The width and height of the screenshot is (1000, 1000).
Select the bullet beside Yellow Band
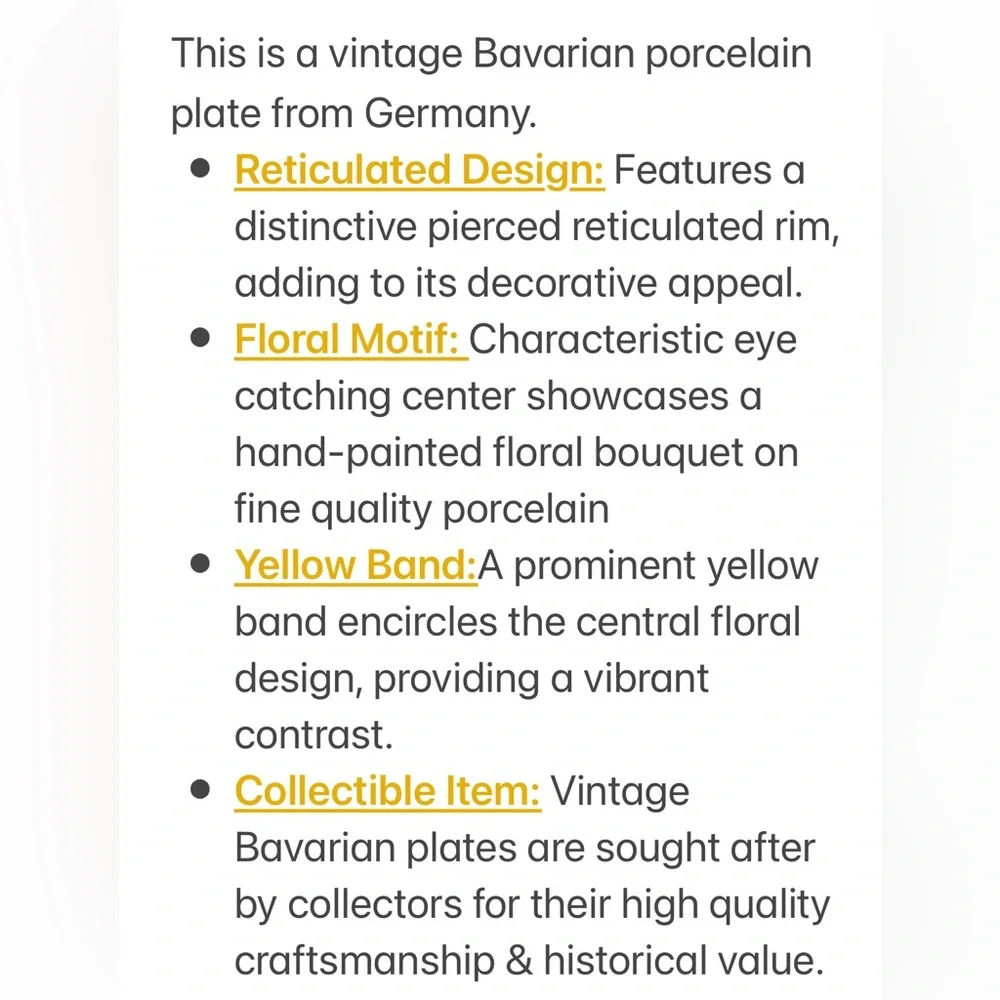point(200,563)
